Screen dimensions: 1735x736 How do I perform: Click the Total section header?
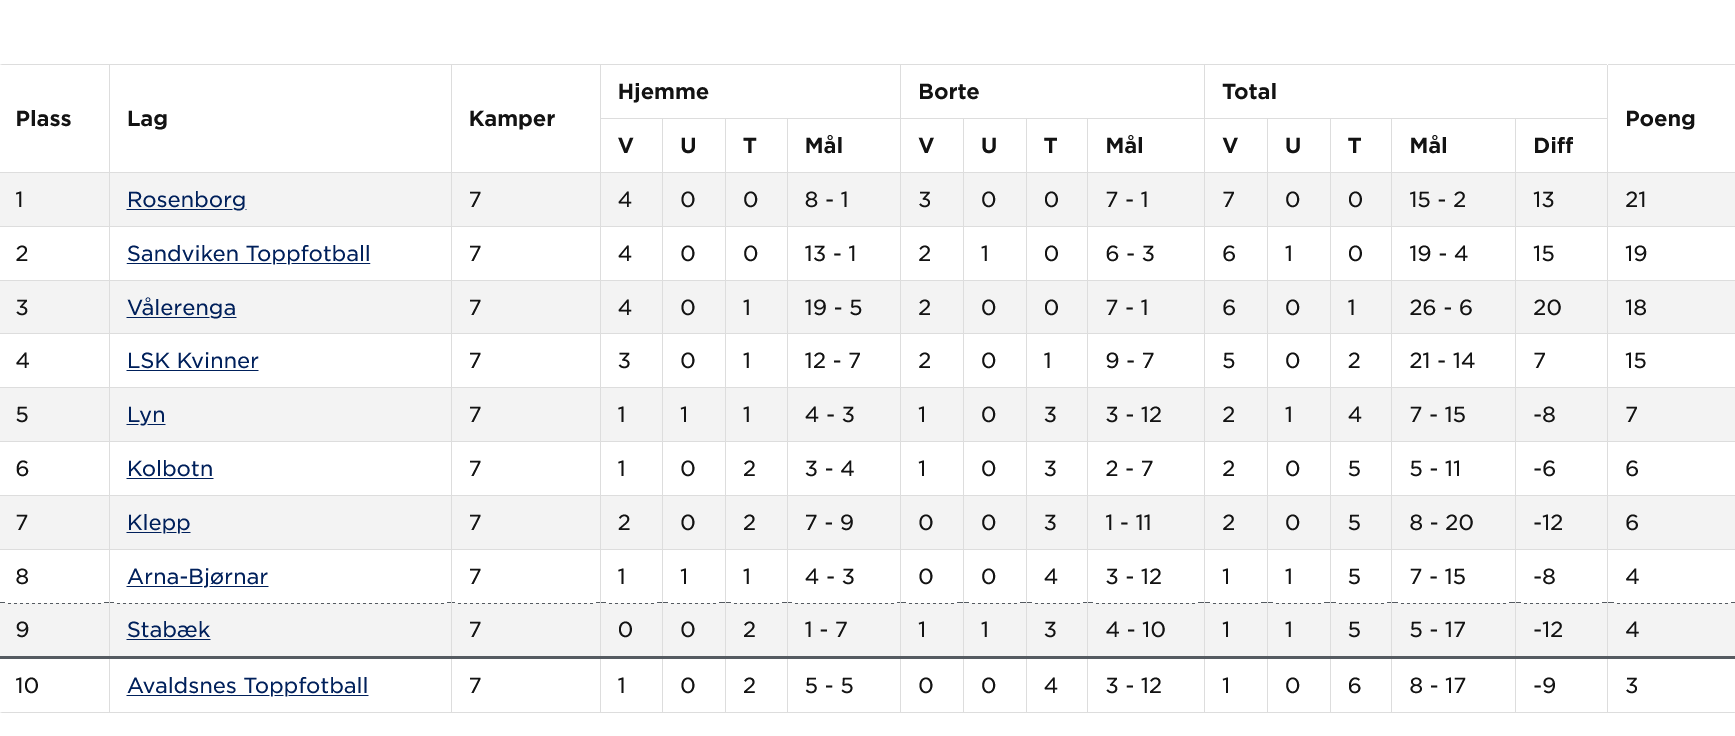point(1249,91)
